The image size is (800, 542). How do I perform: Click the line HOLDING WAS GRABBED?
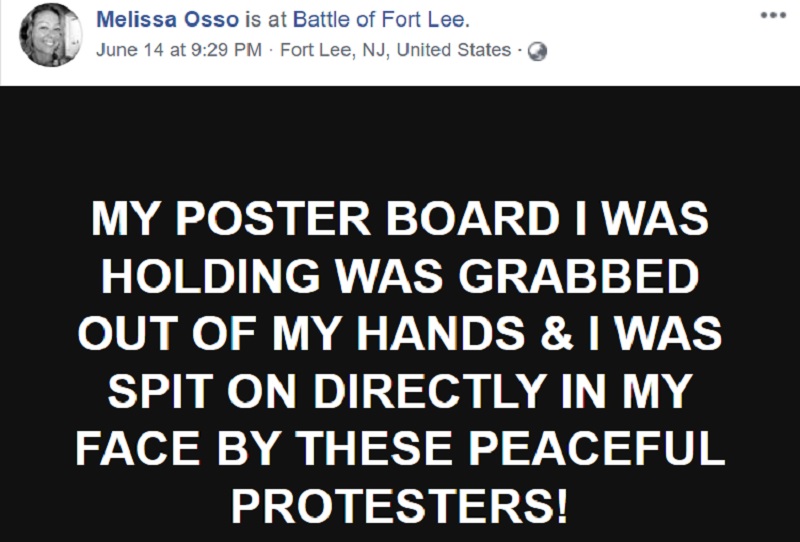[x=400, y=276]
